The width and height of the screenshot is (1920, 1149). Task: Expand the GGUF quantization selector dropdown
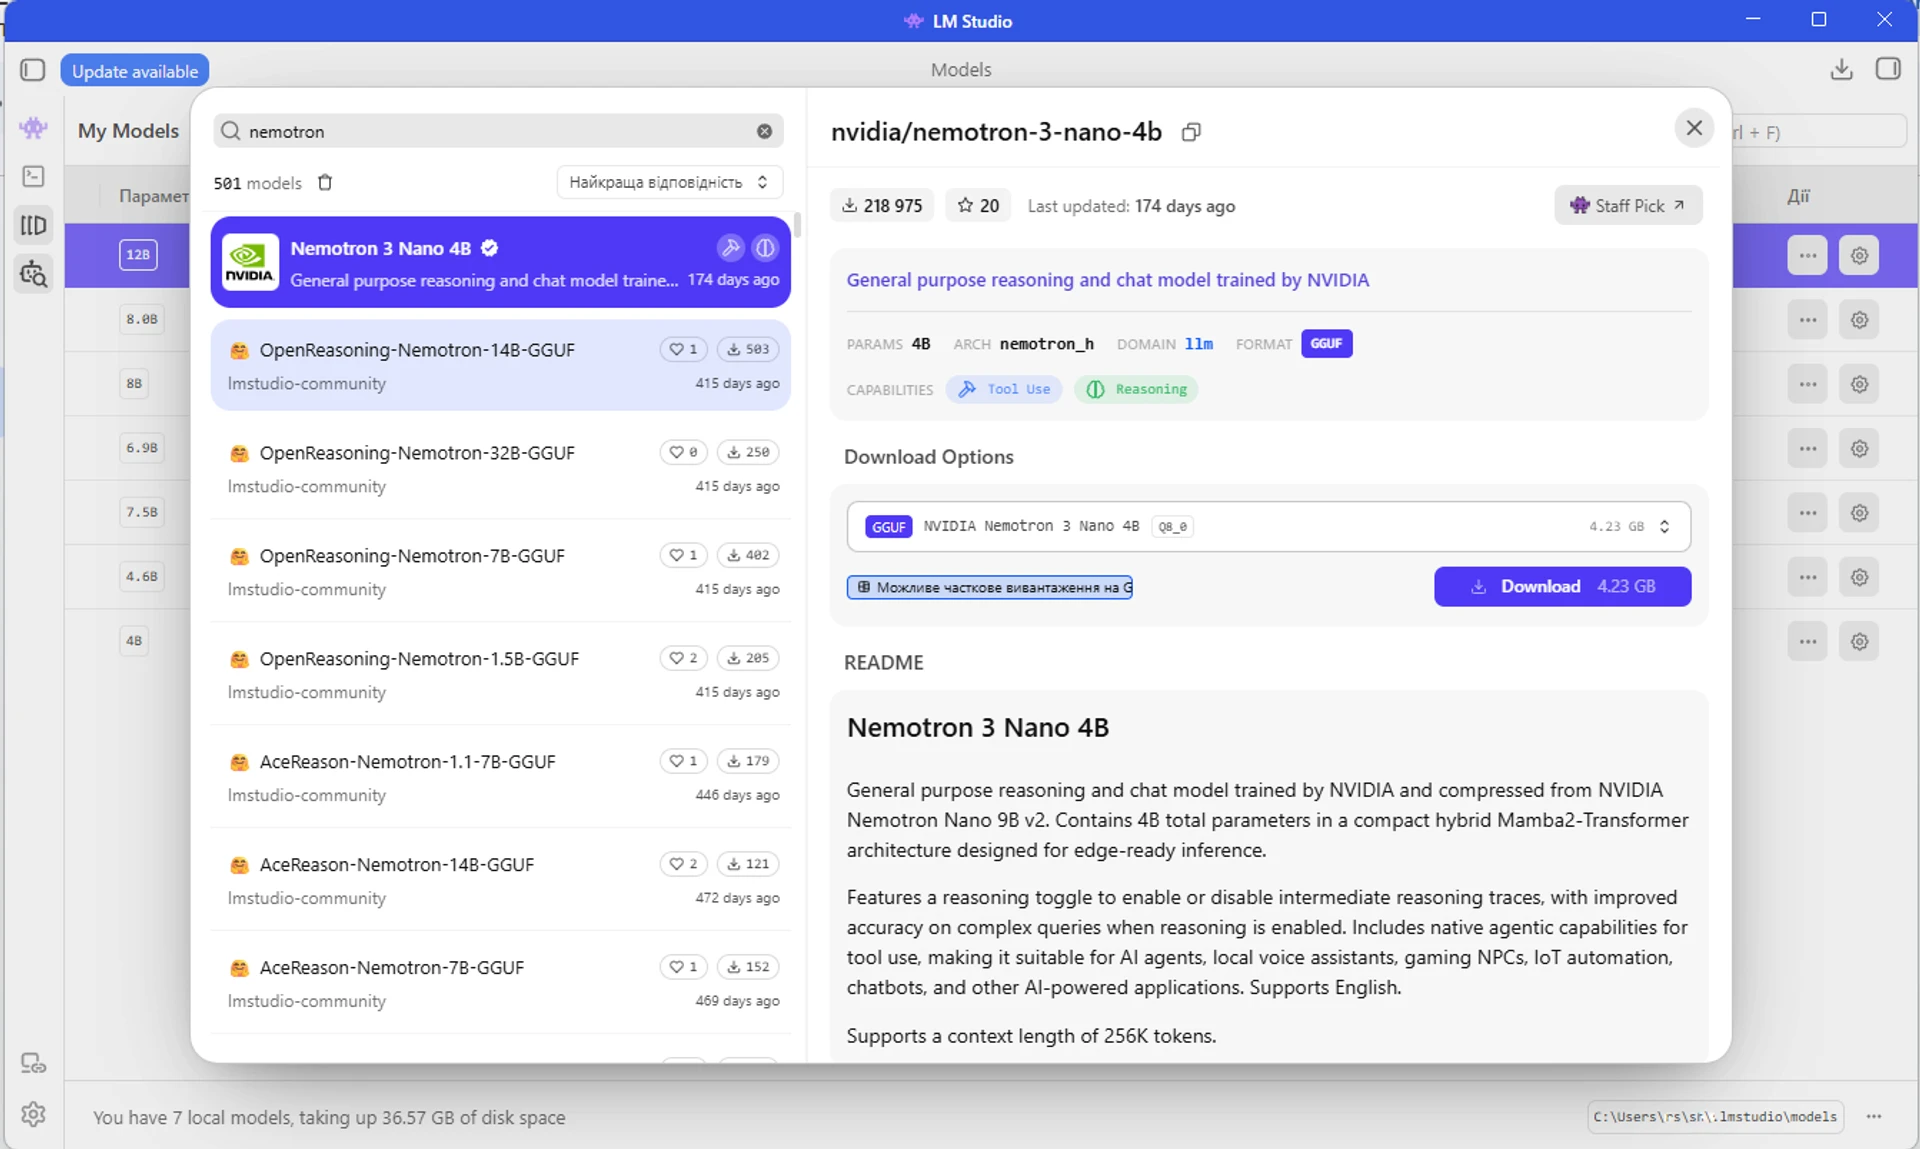tap(1268, 527)
